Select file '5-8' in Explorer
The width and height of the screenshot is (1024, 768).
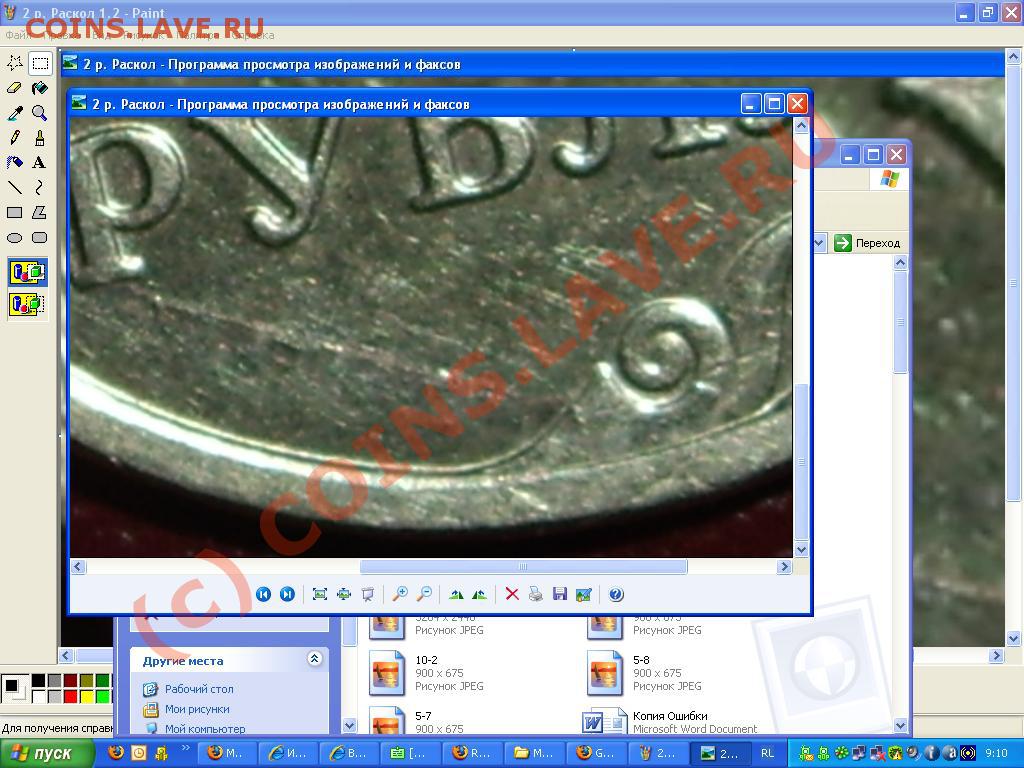(x=644, y=673)
